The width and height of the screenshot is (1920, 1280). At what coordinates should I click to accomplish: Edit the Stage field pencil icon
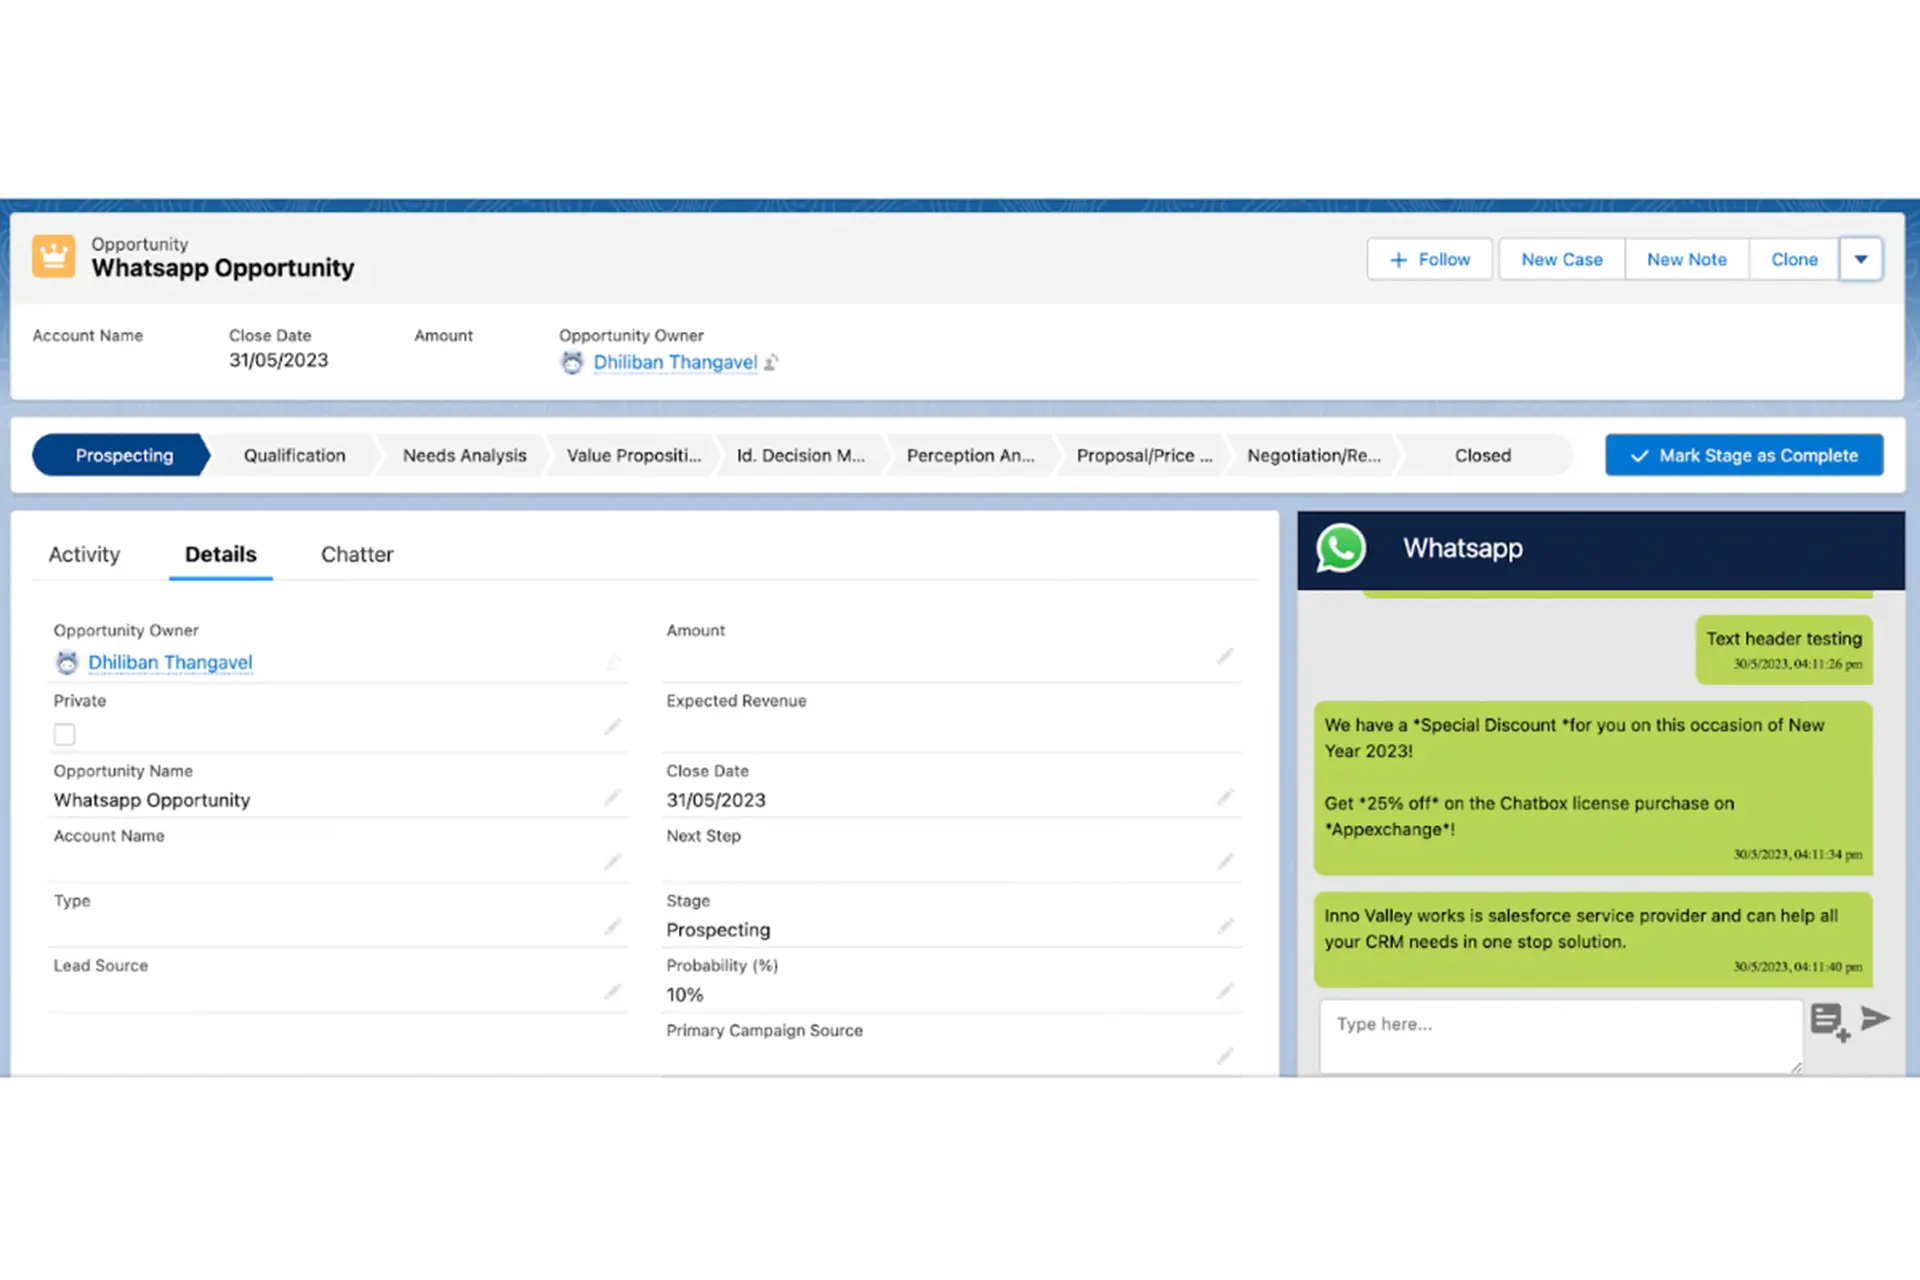(1225, 927)
